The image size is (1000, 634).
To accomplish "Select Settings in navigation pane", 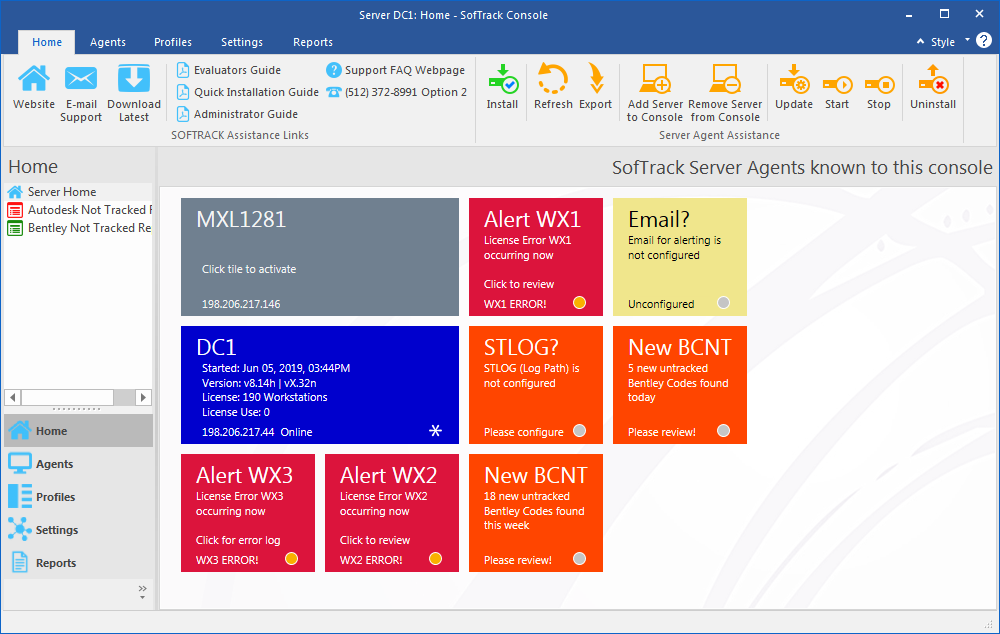I will pyautogui.click(x=78, y=530).
